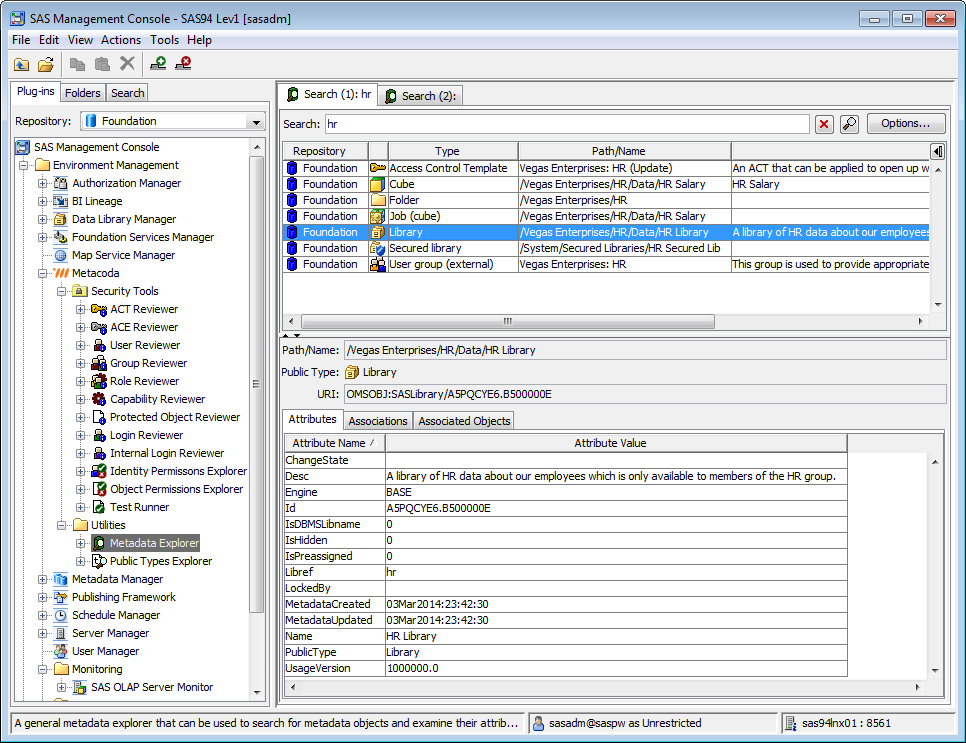Click the Group Reviewer icon
Screen dimensions: 966x743
tap(99, 363)
